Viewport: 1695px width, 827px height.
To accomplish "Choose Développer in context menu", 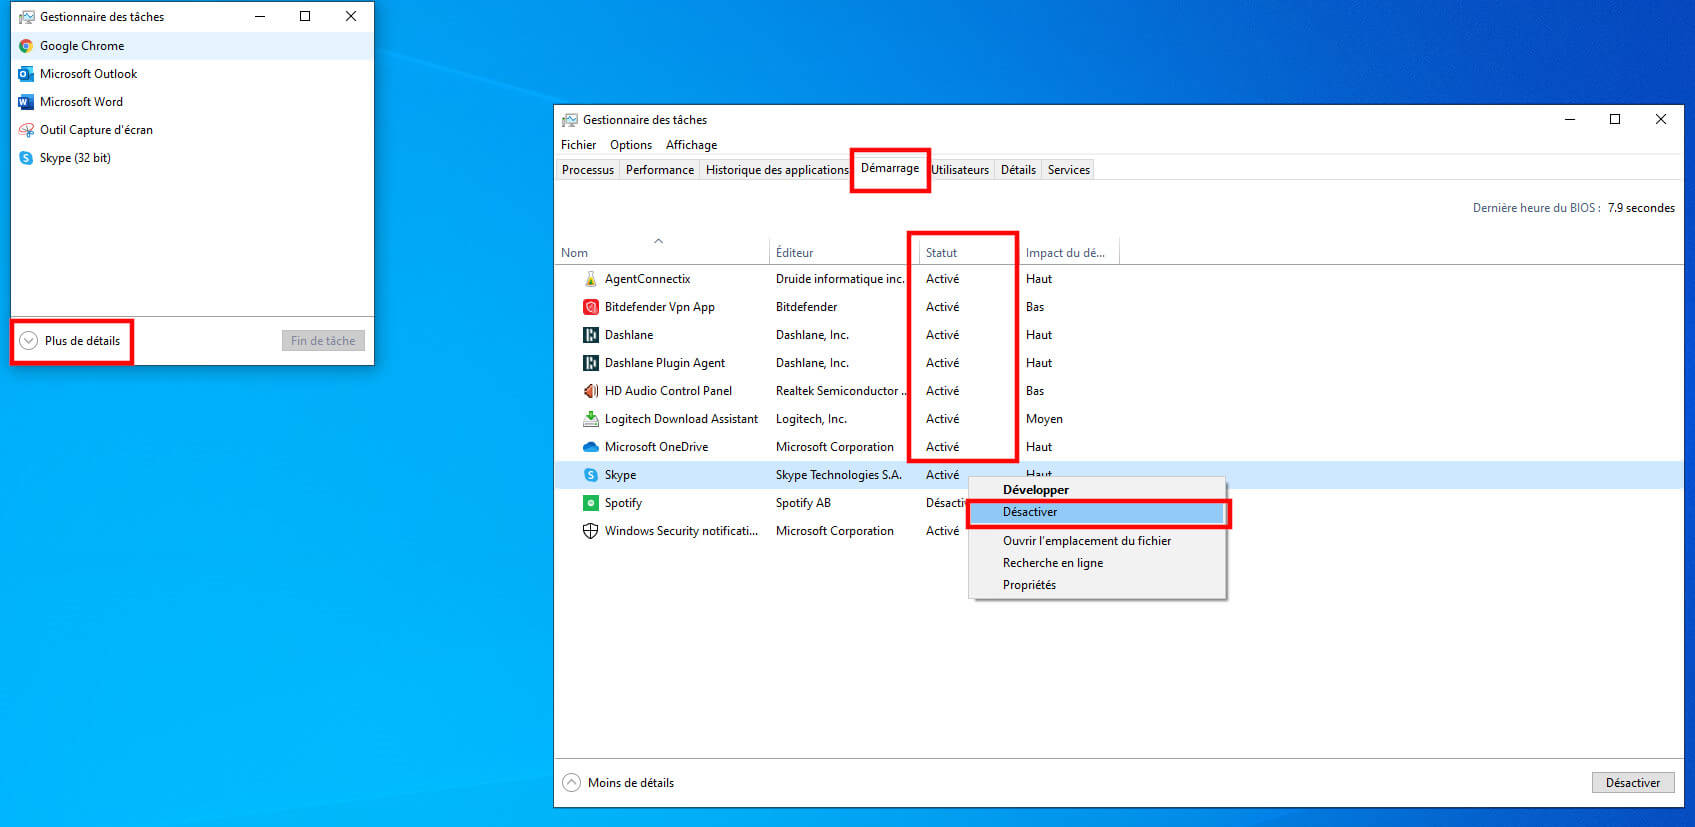I will pos(1097,490).
